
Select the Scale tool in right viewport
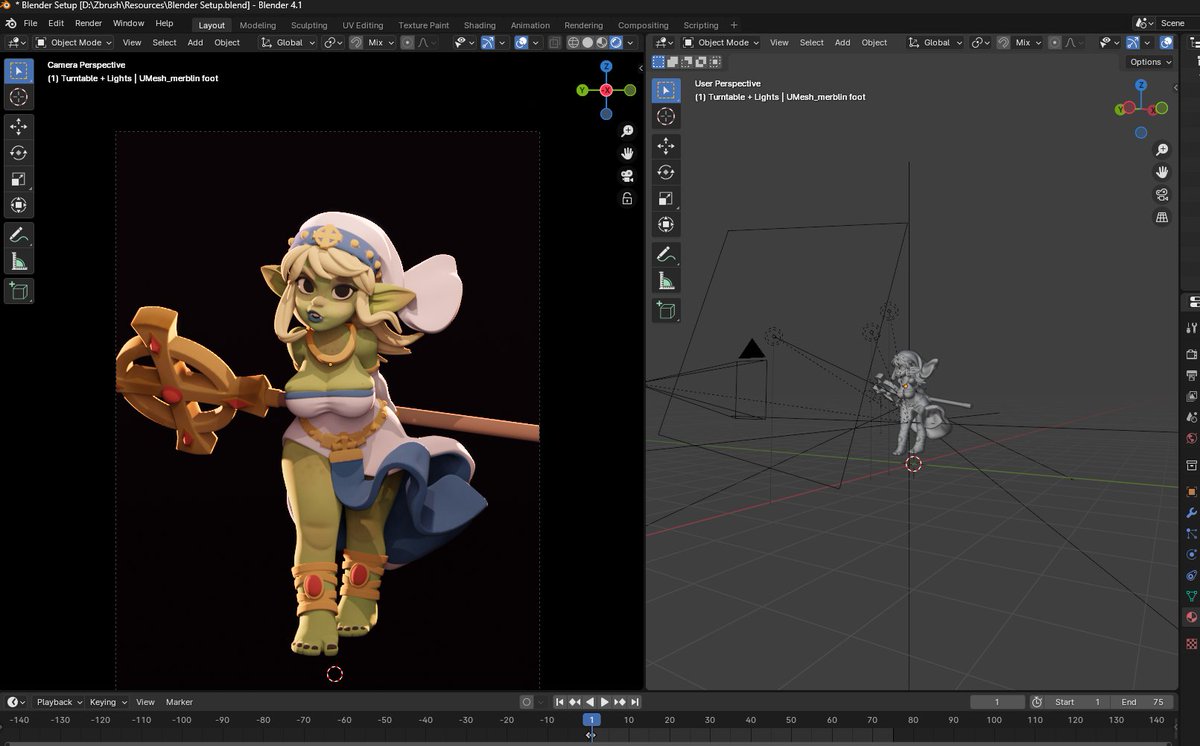pos(666,198)
